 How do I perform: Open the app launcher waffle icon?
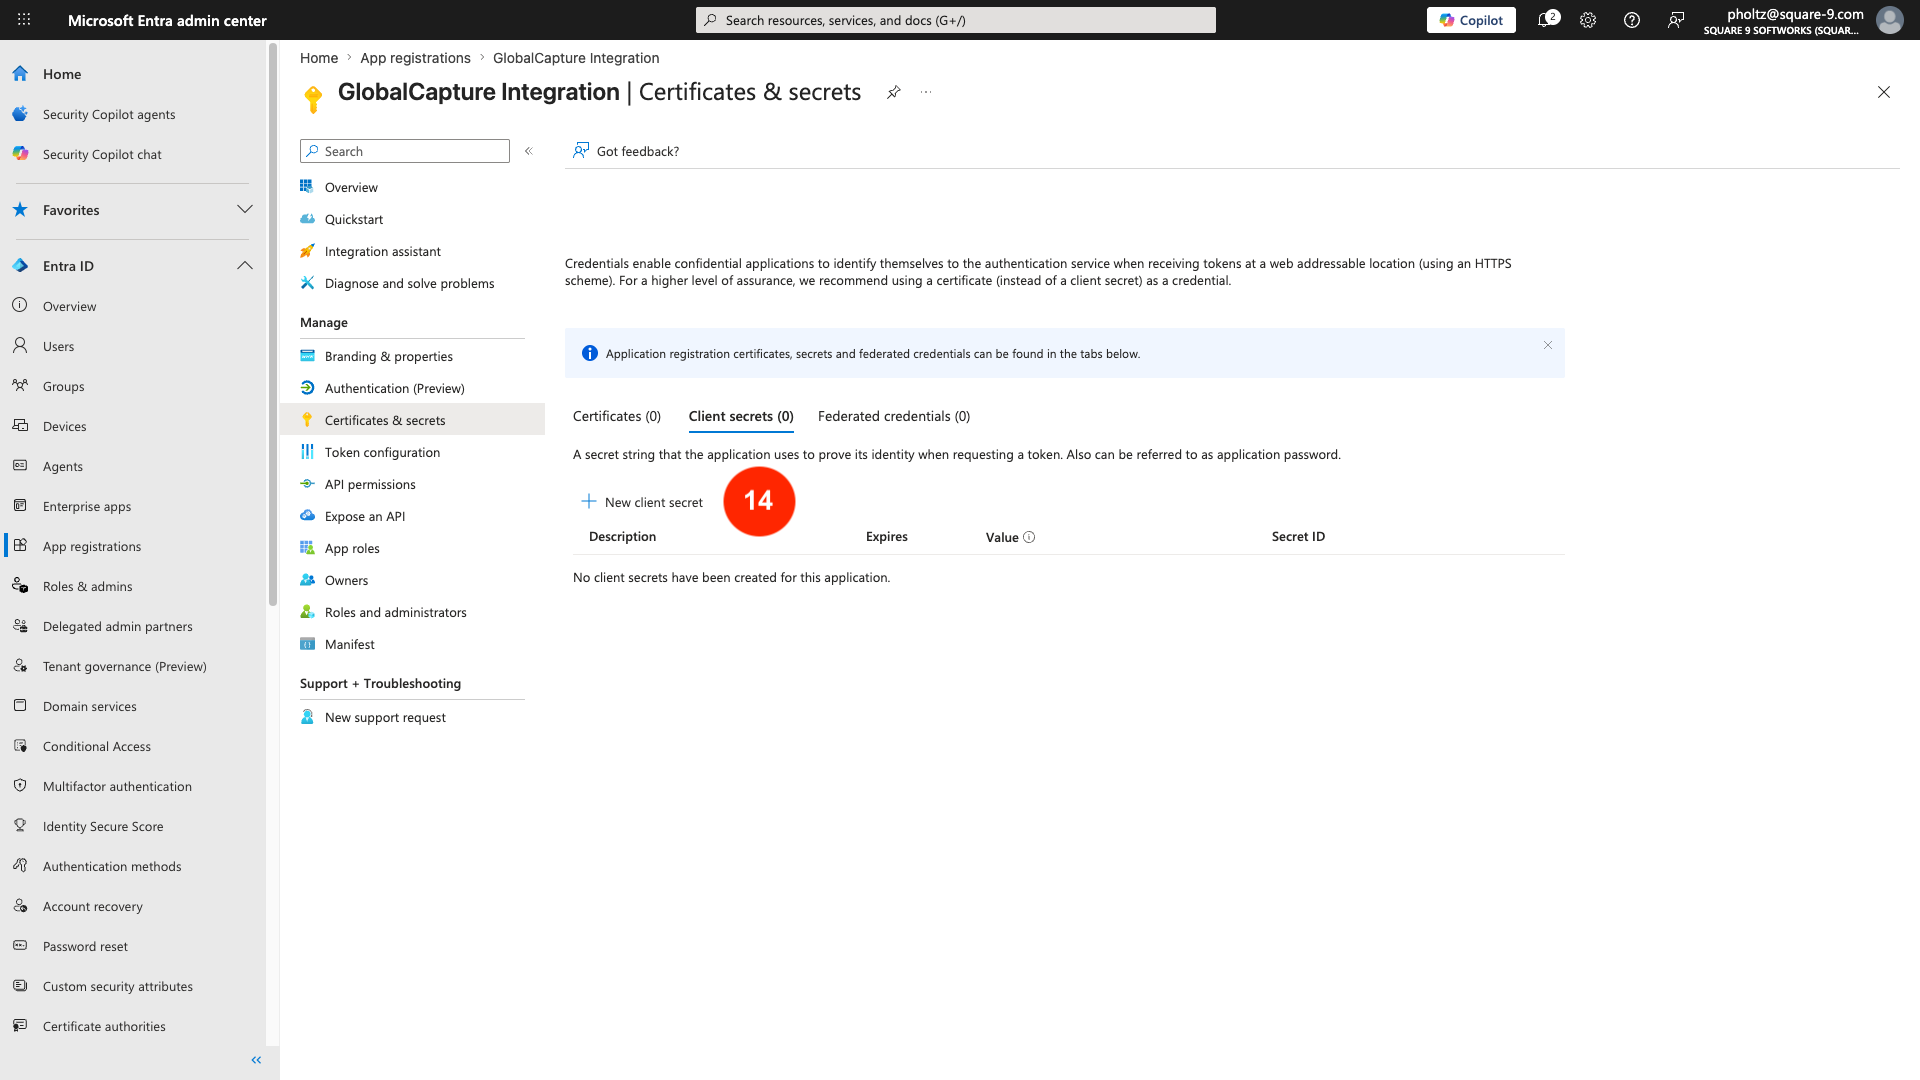pos(24,20)
